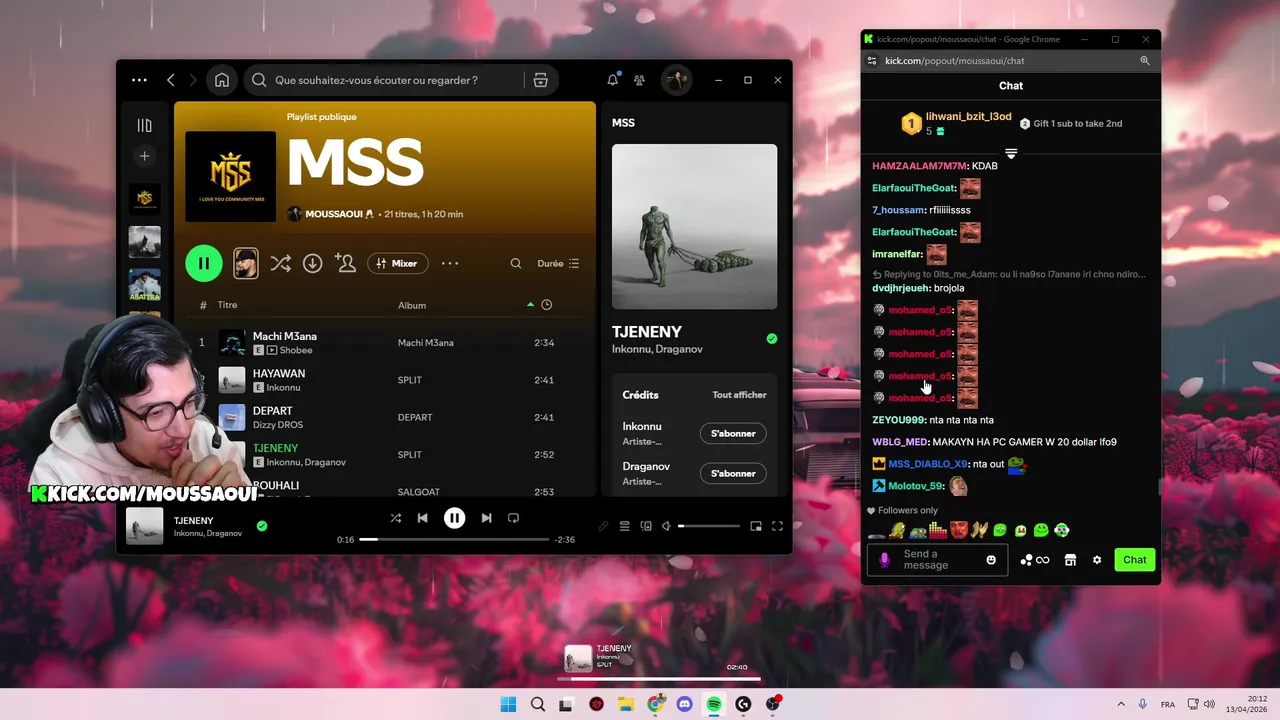Open Friend Activity icon
Screen dimensions: 1280x720
639,80
